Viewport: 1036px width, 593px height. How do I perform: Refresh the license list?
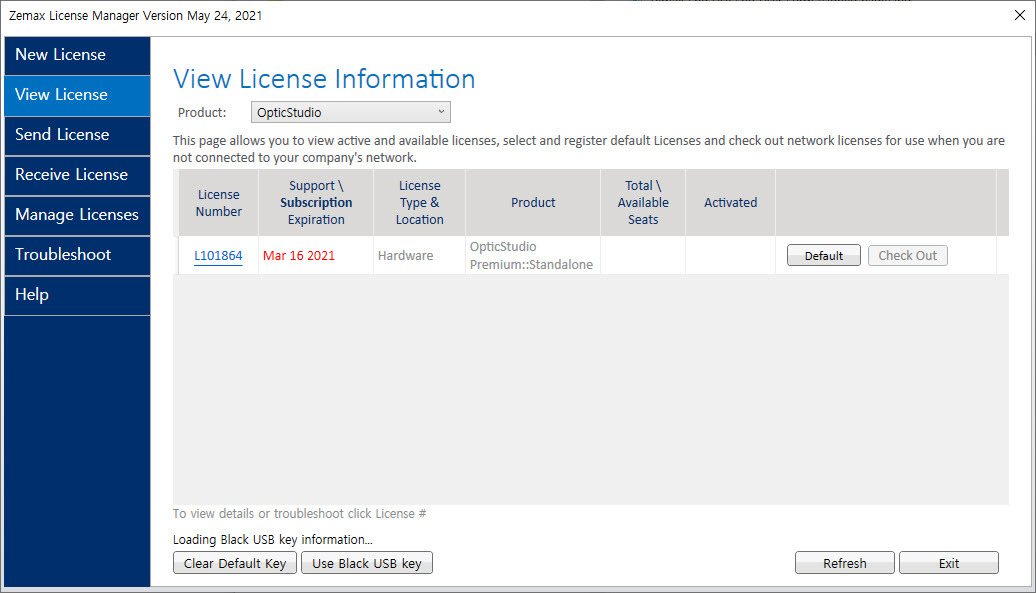click(x=844, y=563)
